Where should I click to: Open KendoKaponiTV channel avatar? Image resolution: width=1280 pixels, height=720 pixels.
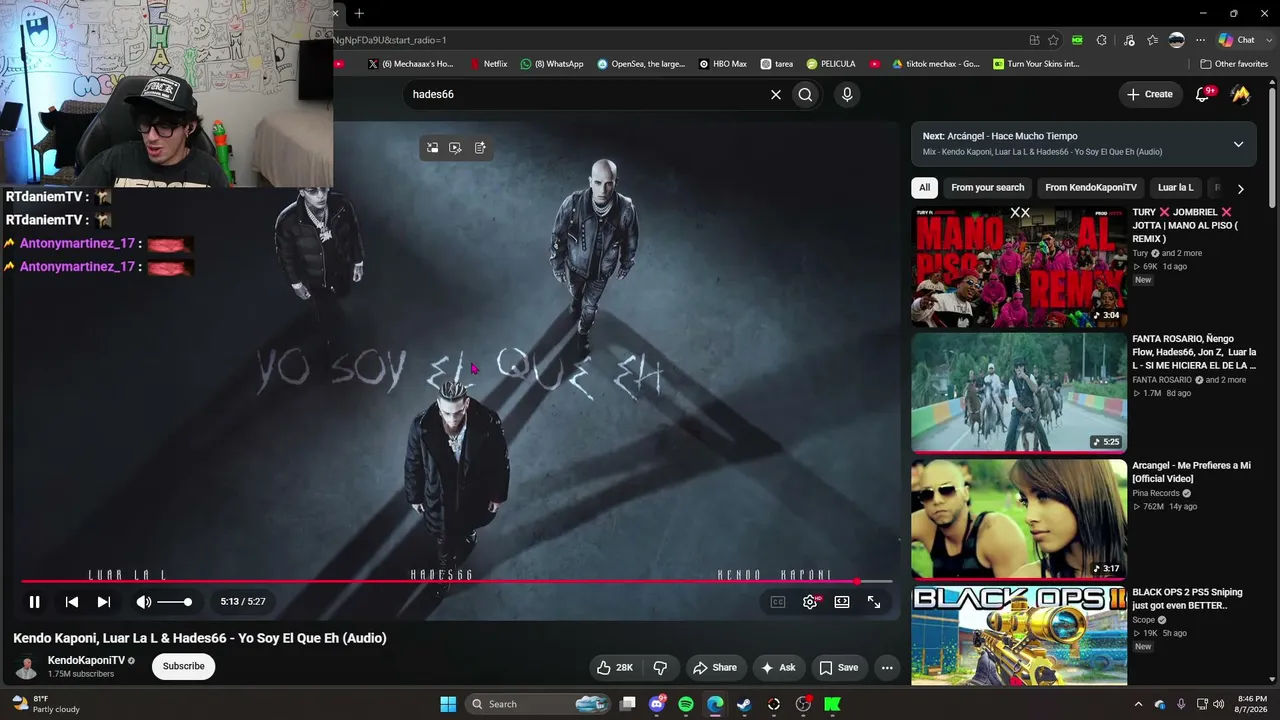[x=27, y=667]
